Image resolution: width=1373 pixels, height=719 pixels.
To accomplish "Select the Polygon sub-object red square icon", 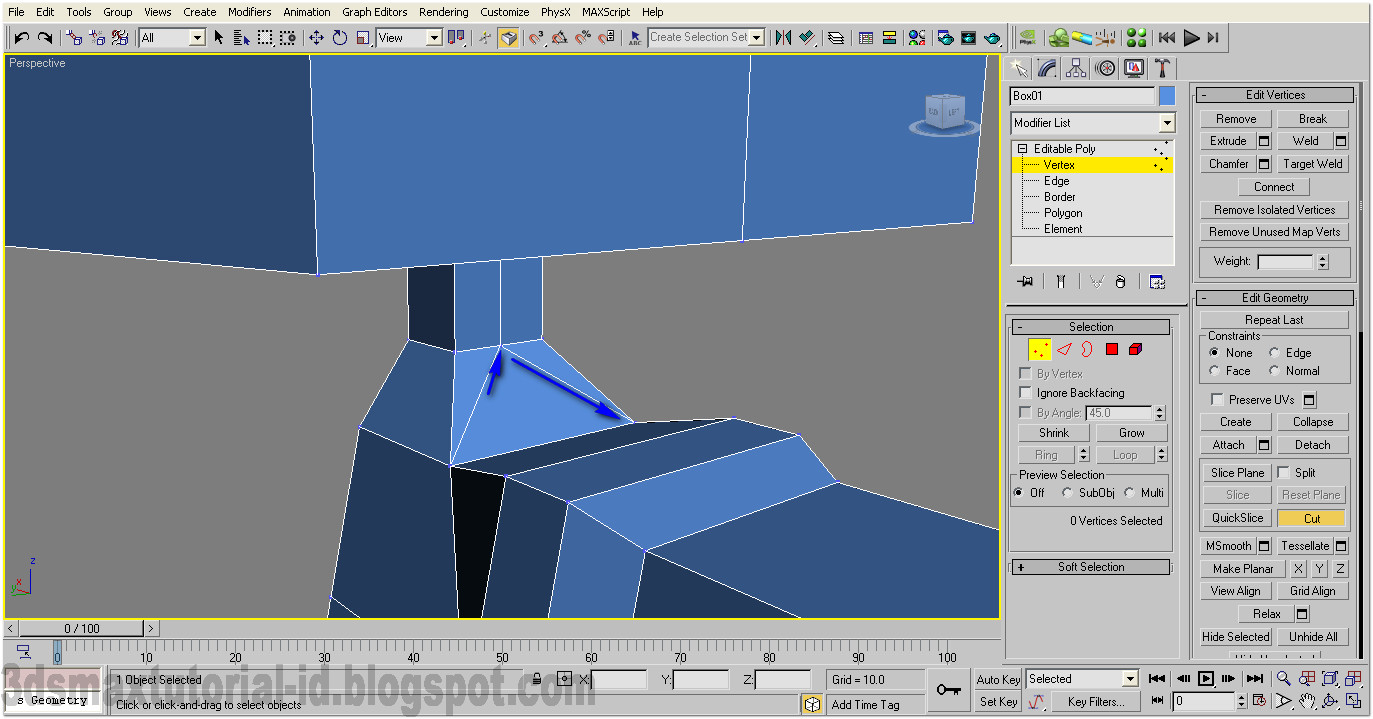I will 1112,348.
